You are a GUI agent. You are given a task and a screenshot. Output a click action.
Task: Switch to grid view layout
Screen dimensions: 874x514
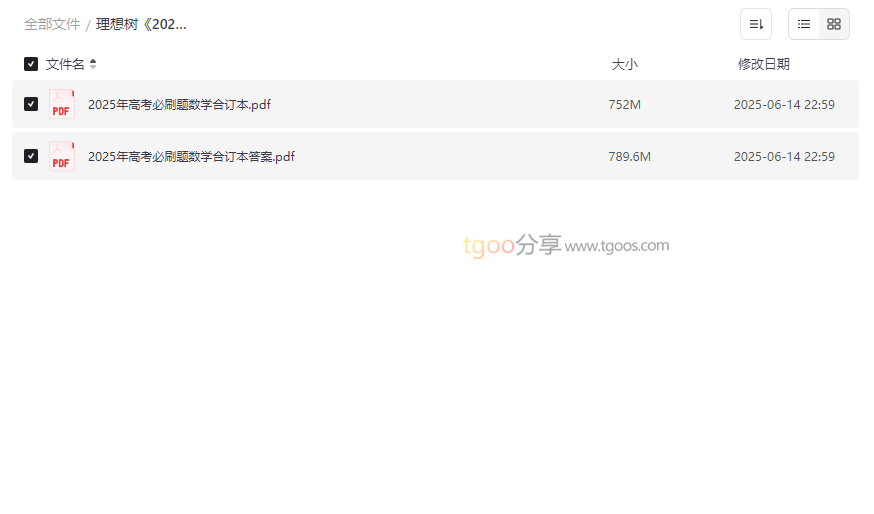click(834, 24)
